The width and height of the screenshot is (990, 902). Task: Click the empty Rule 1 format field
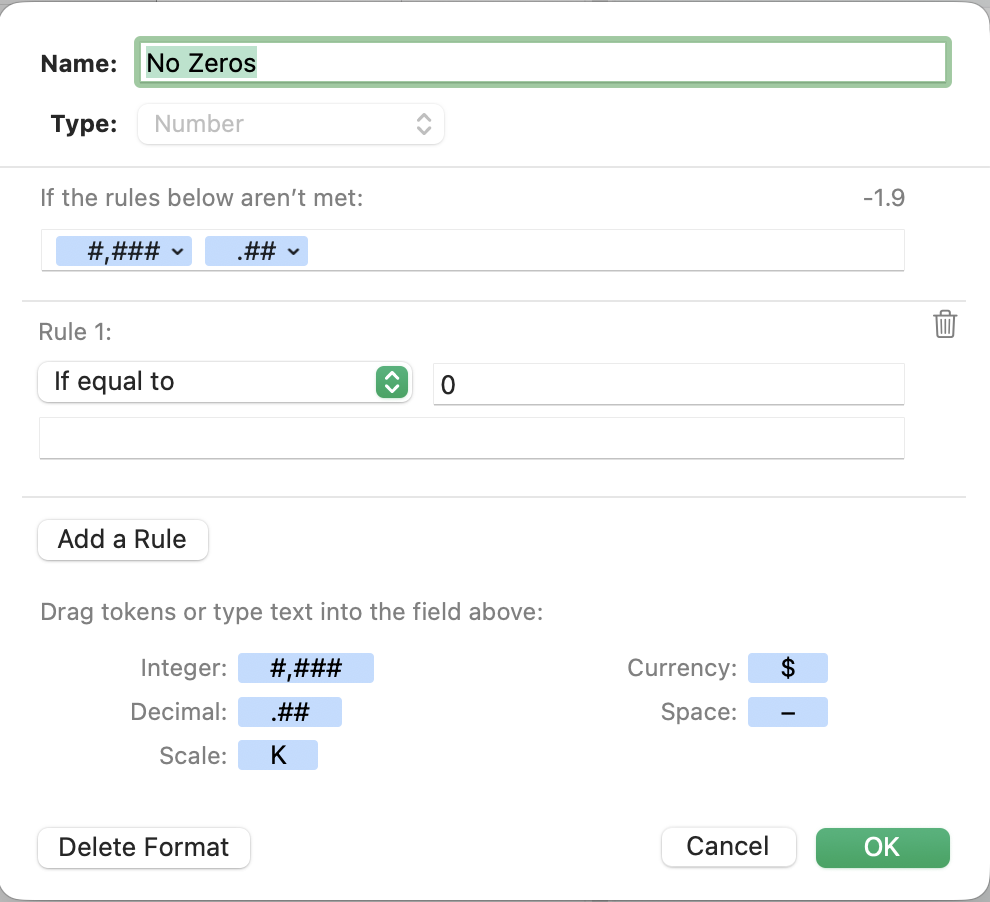coord(471,439)
